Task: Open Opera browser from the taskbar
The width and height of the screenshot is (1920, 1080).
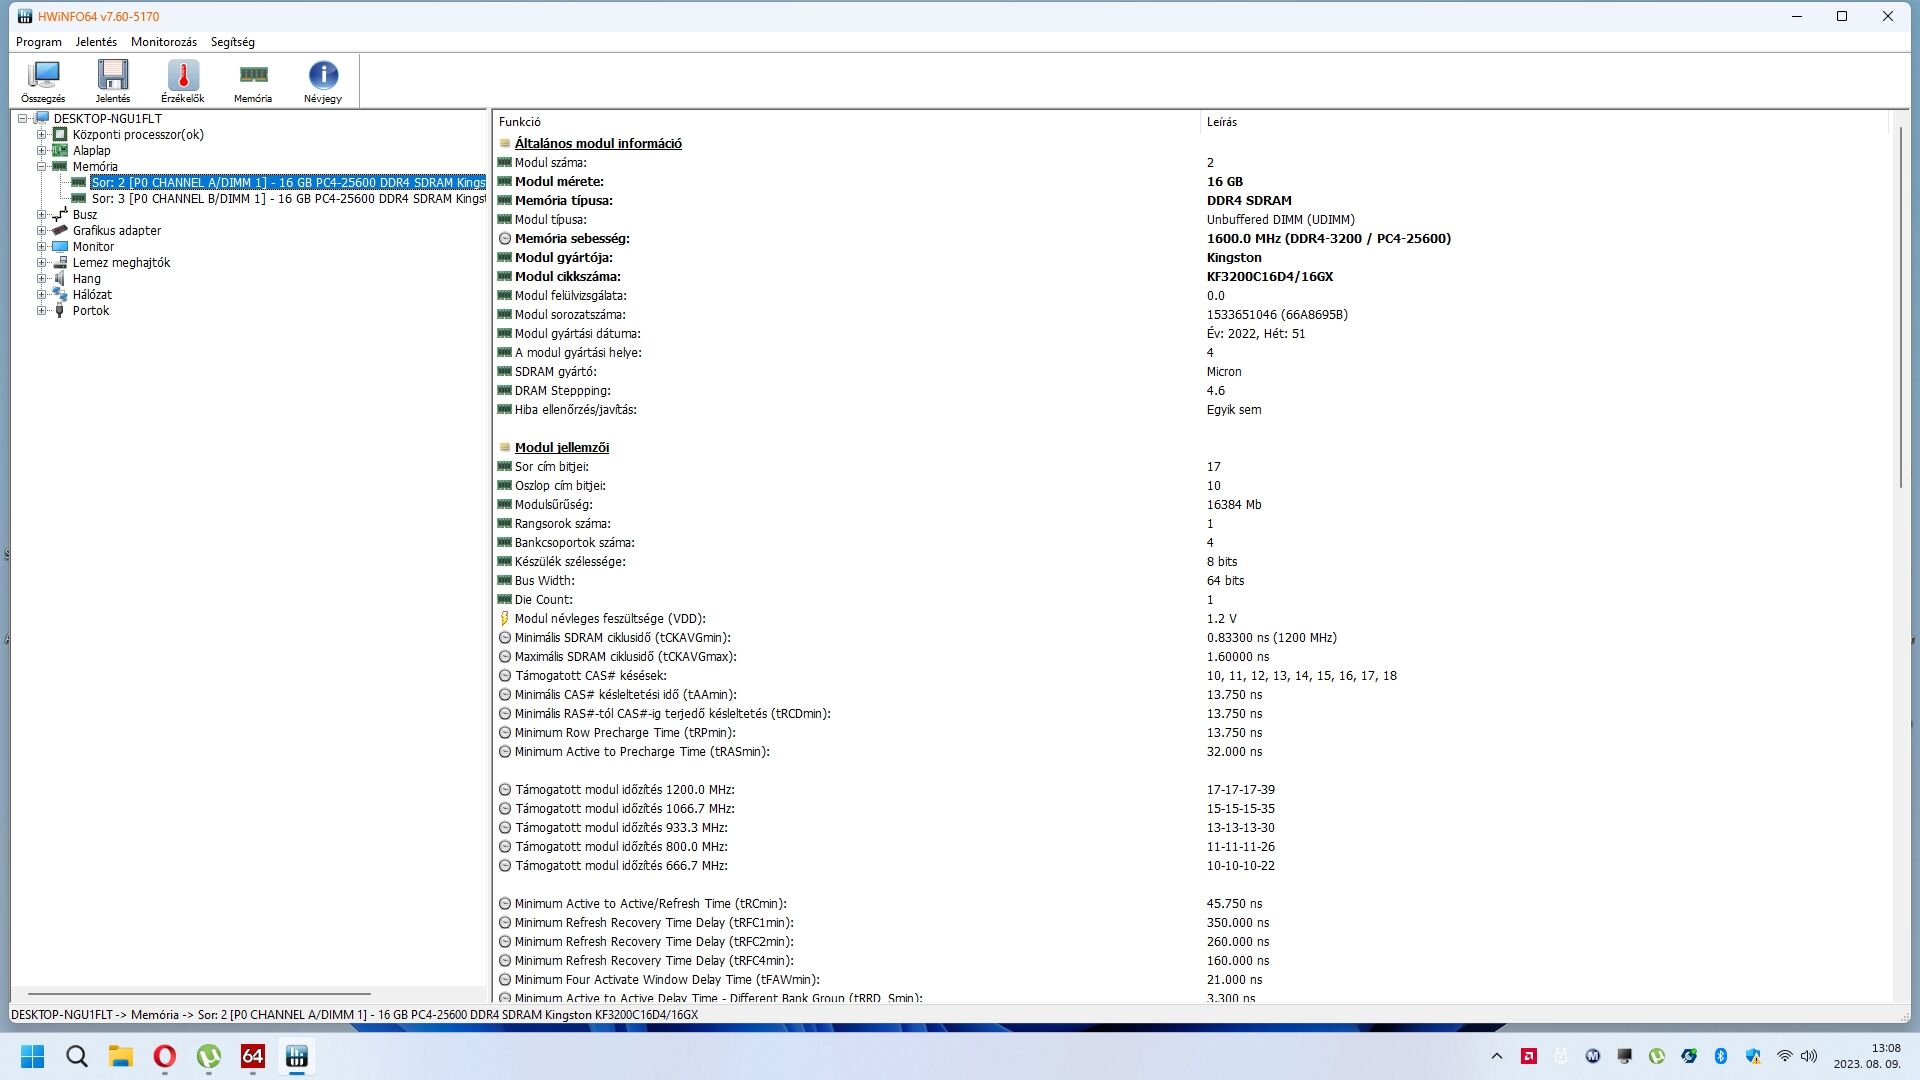Action: (x=165, y=1056)
